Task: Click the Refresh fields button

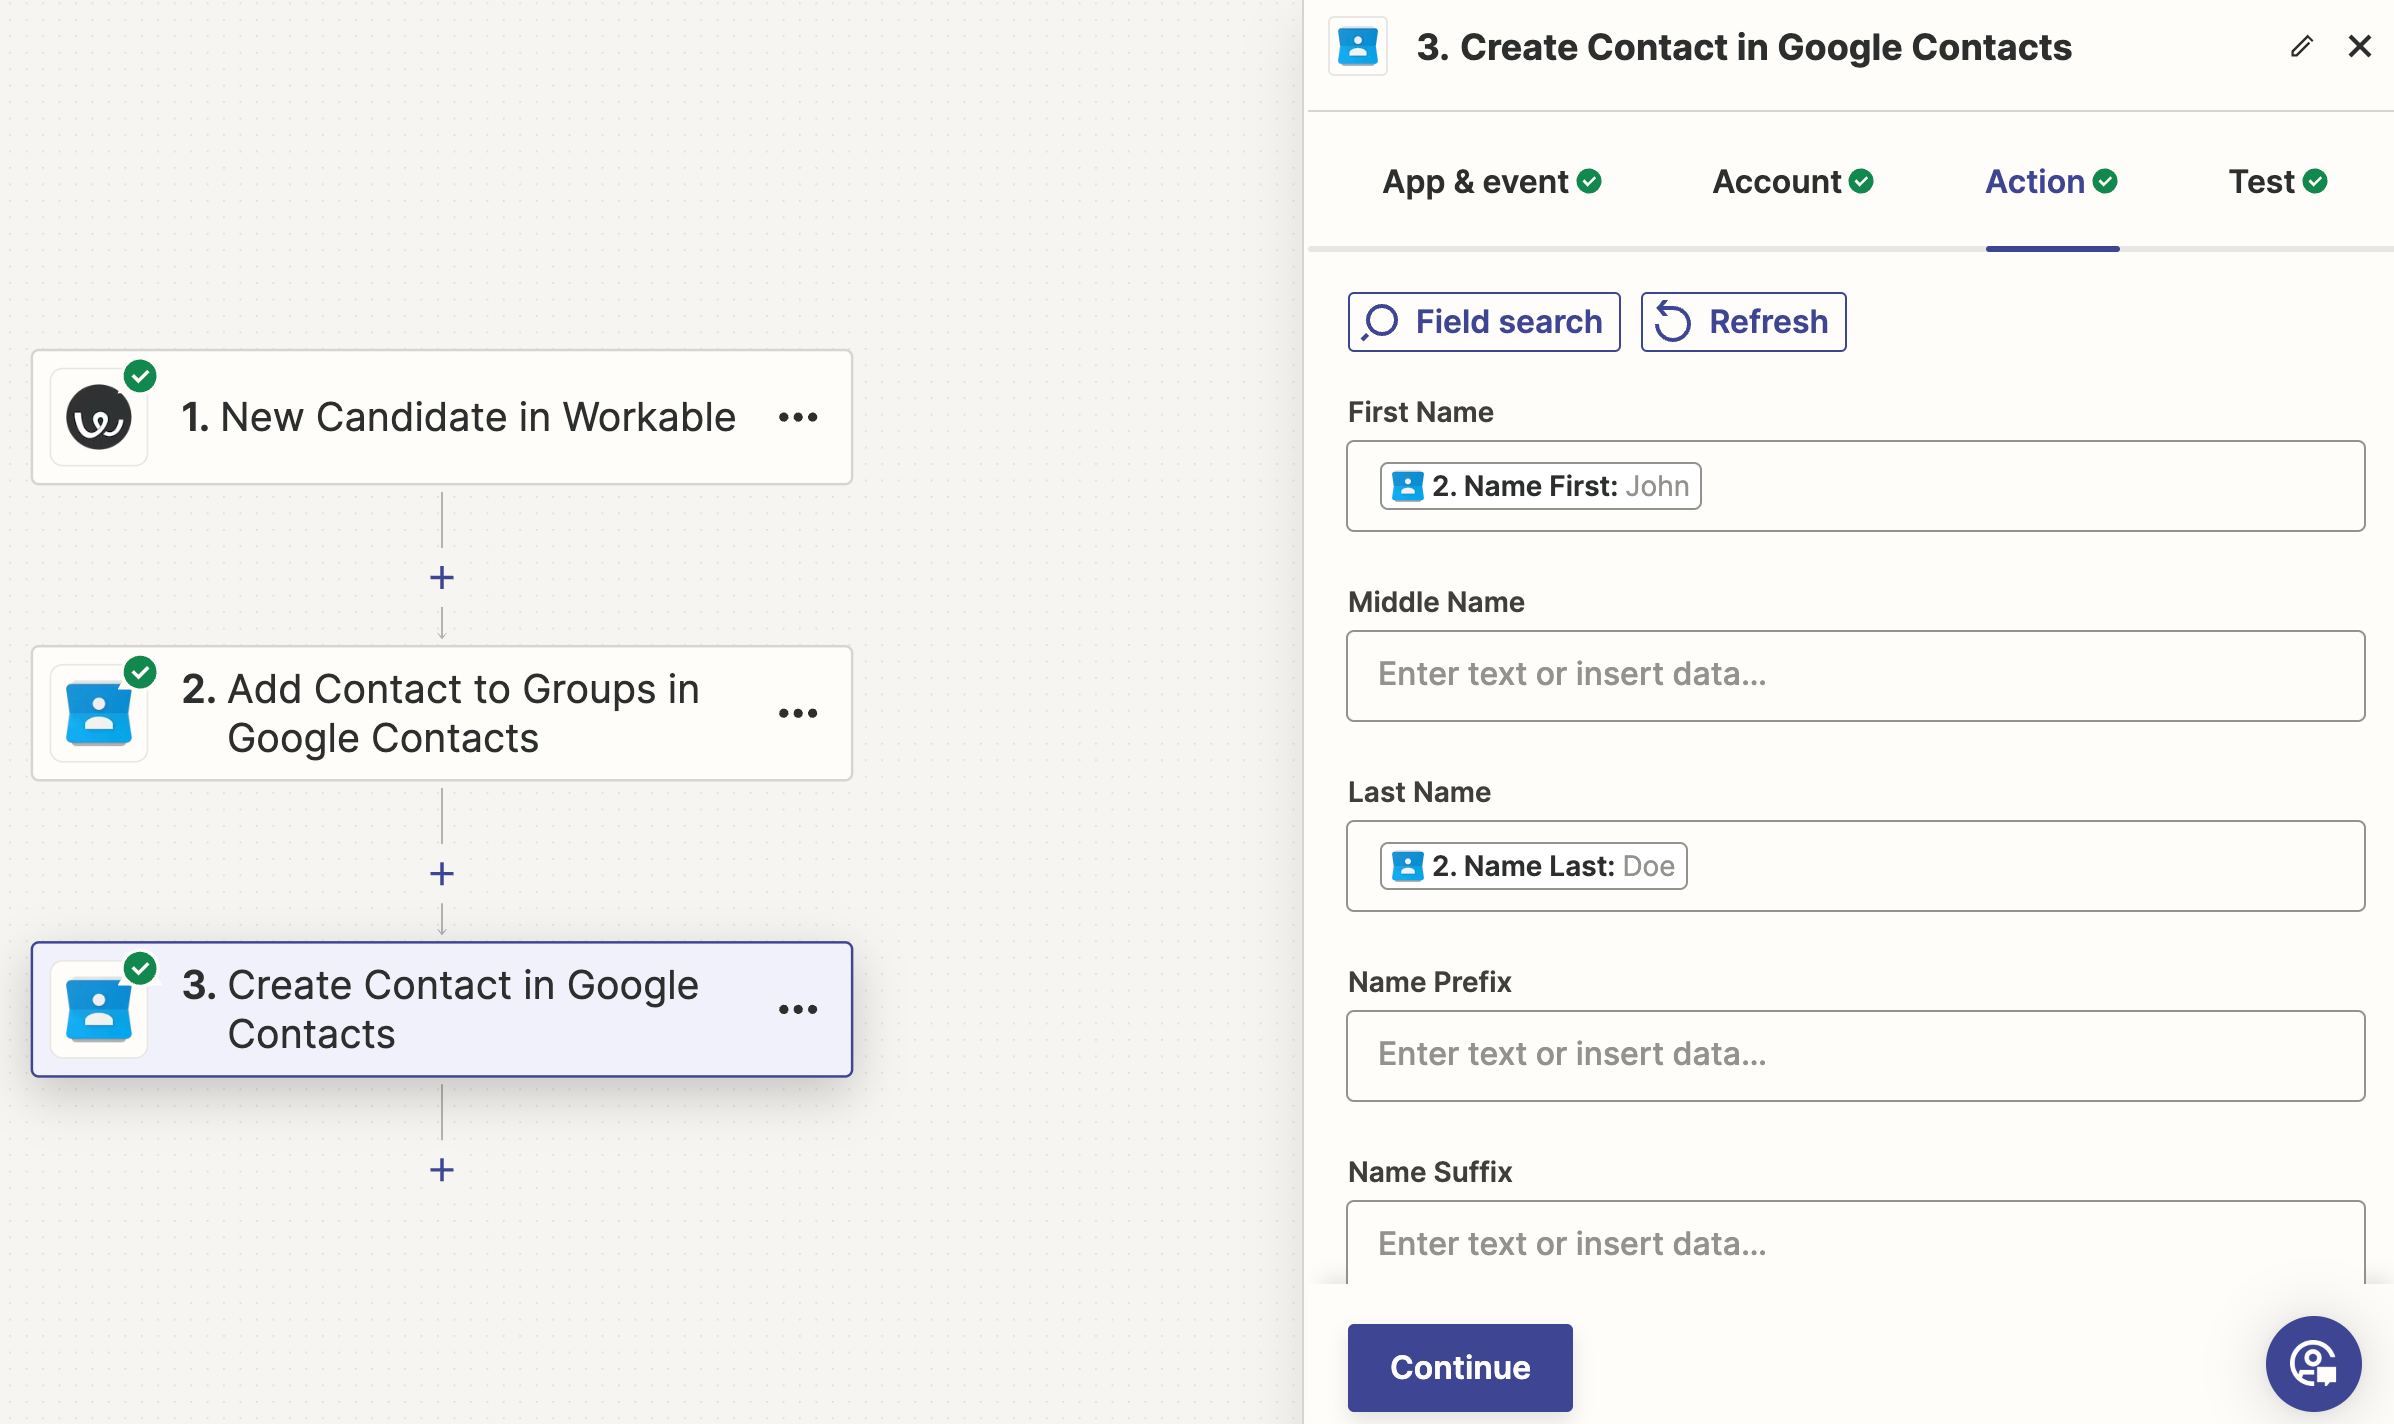Action: pos(1743,322)
